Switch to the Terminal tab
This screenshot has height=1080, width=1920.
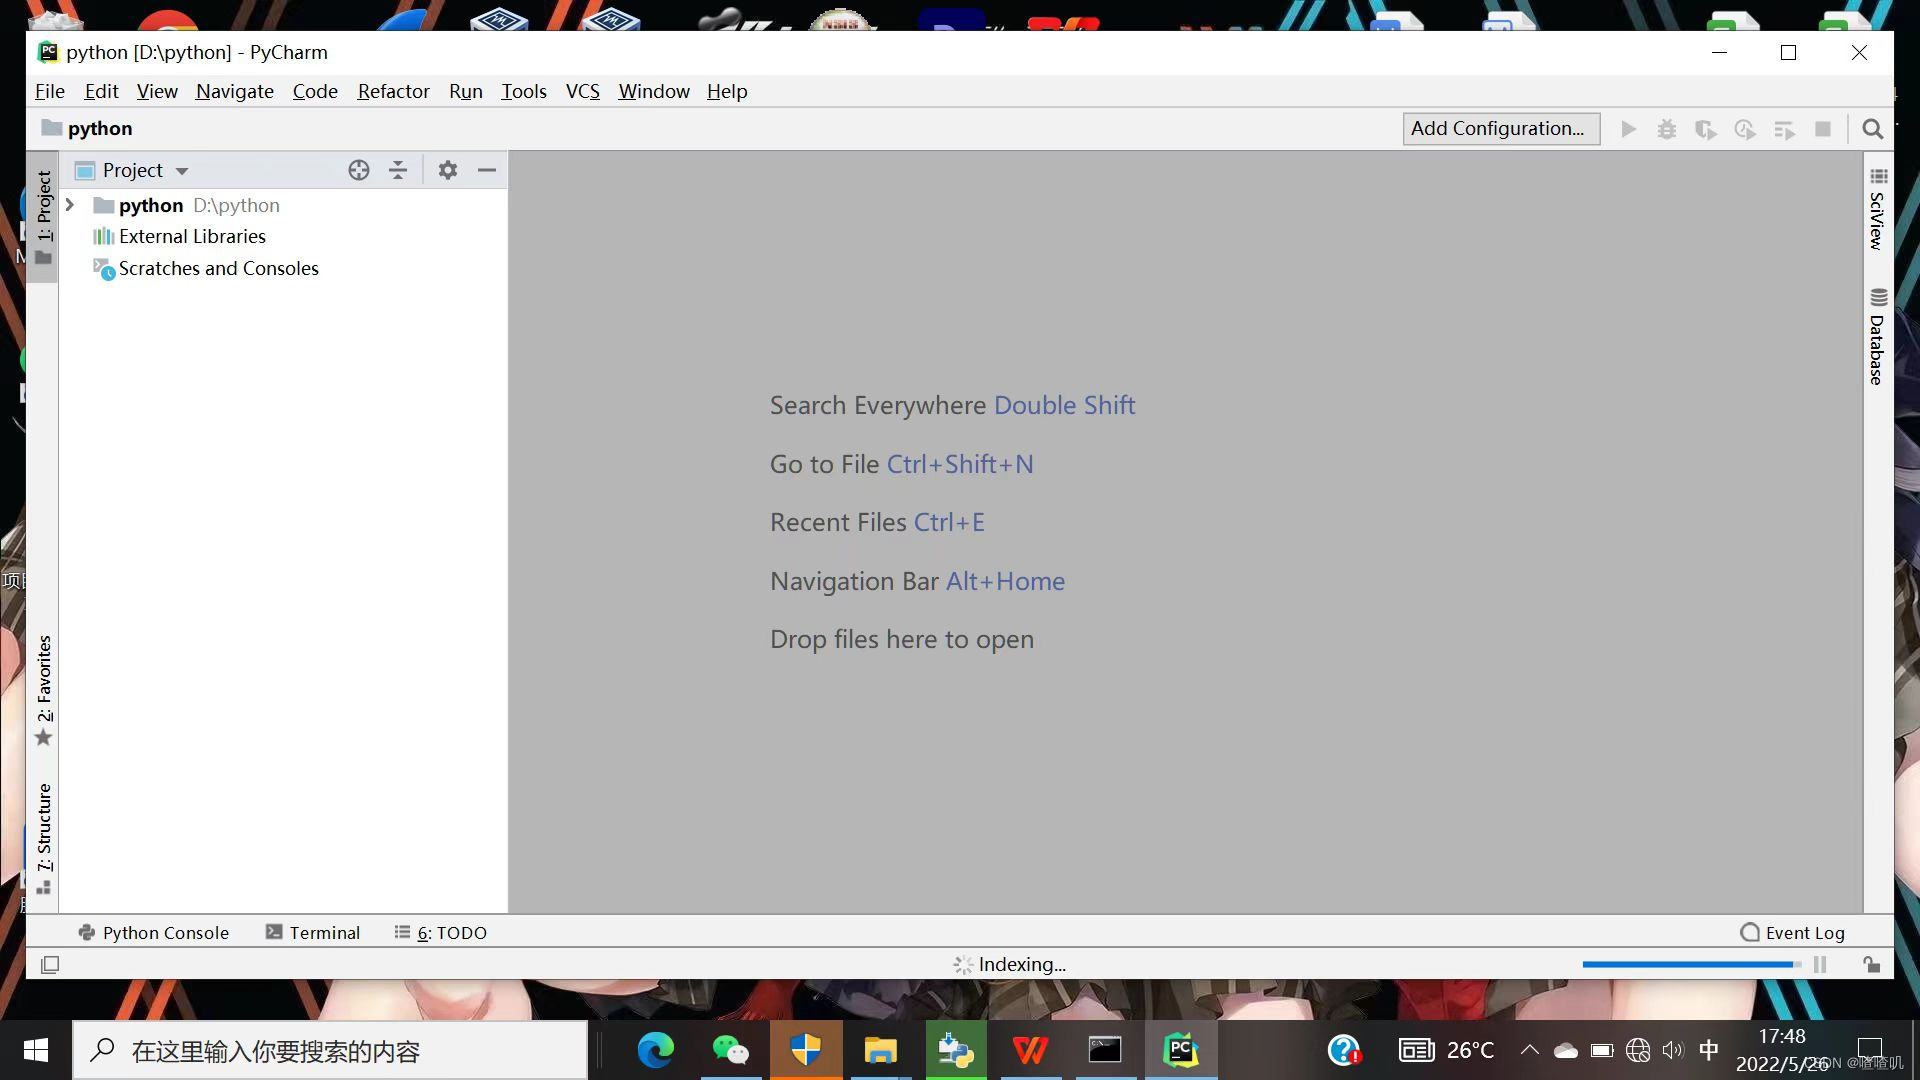coord(313,932)
